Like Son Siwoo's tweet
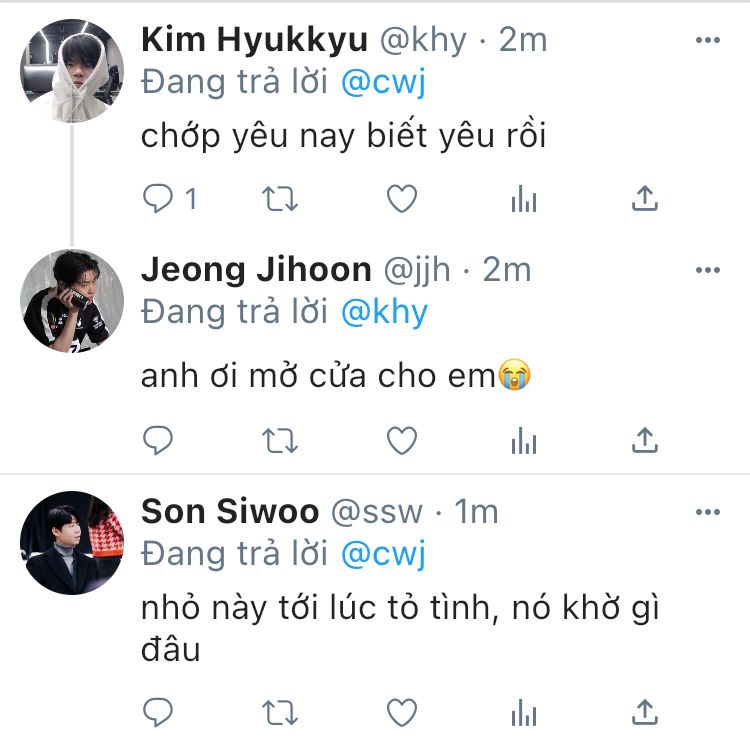 (x=402, y=712)
